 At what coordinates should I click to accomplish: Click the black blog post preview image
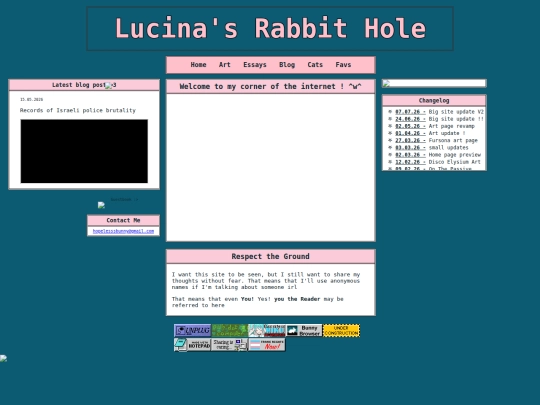click(84, 151)
